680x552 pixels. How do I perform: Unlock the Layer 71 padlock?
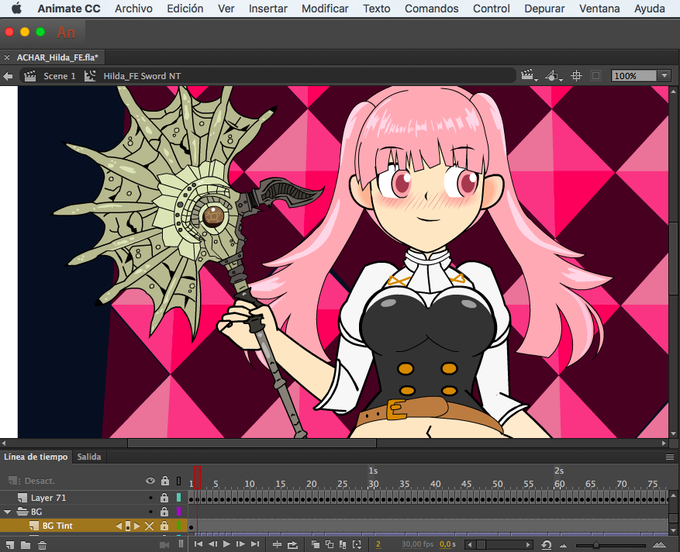[164, 497]
